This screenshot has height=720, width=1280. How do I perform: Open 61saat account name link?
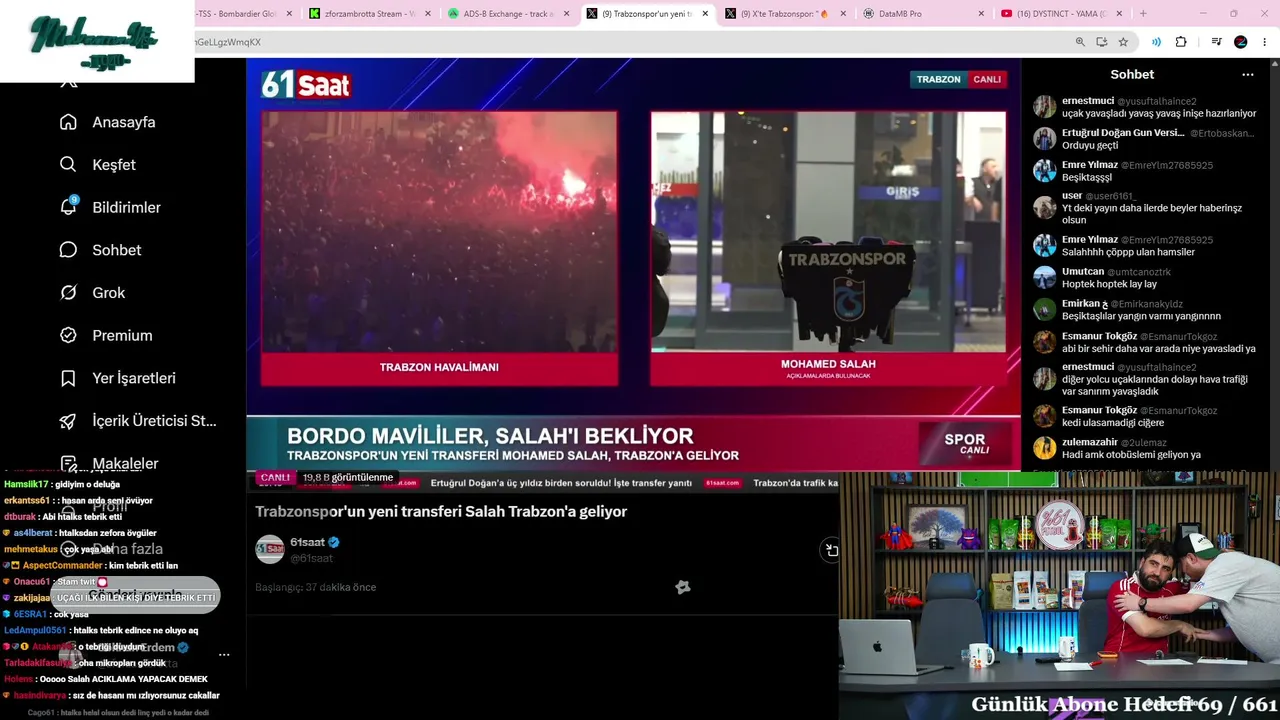307,542
